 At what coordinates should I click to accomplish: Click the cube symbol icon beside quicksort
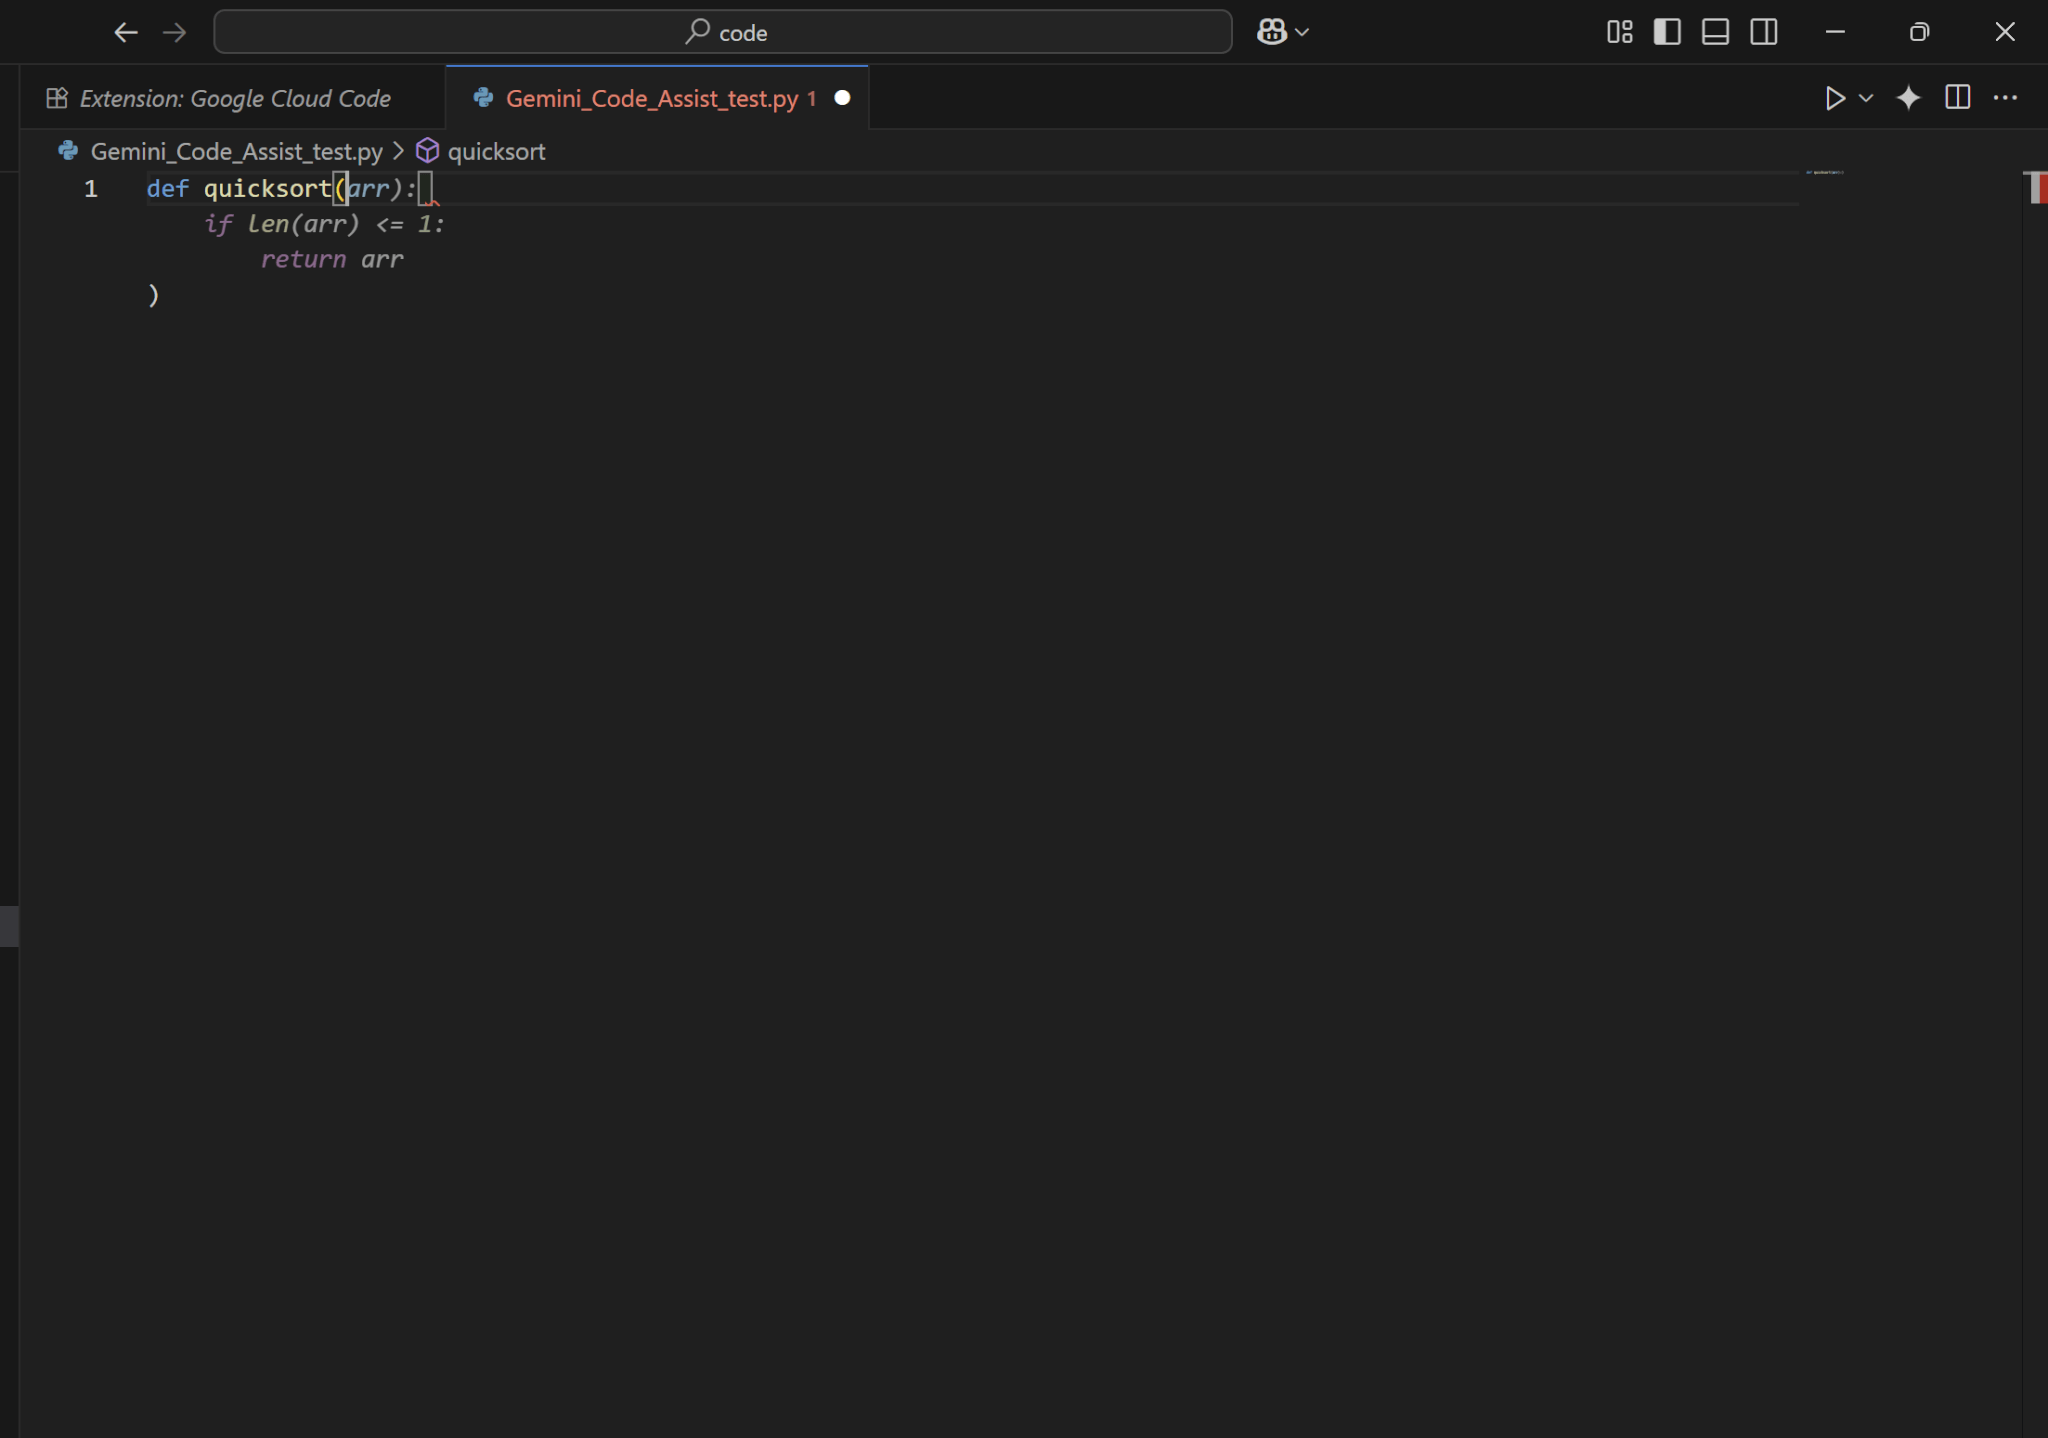tap(427, 151)
